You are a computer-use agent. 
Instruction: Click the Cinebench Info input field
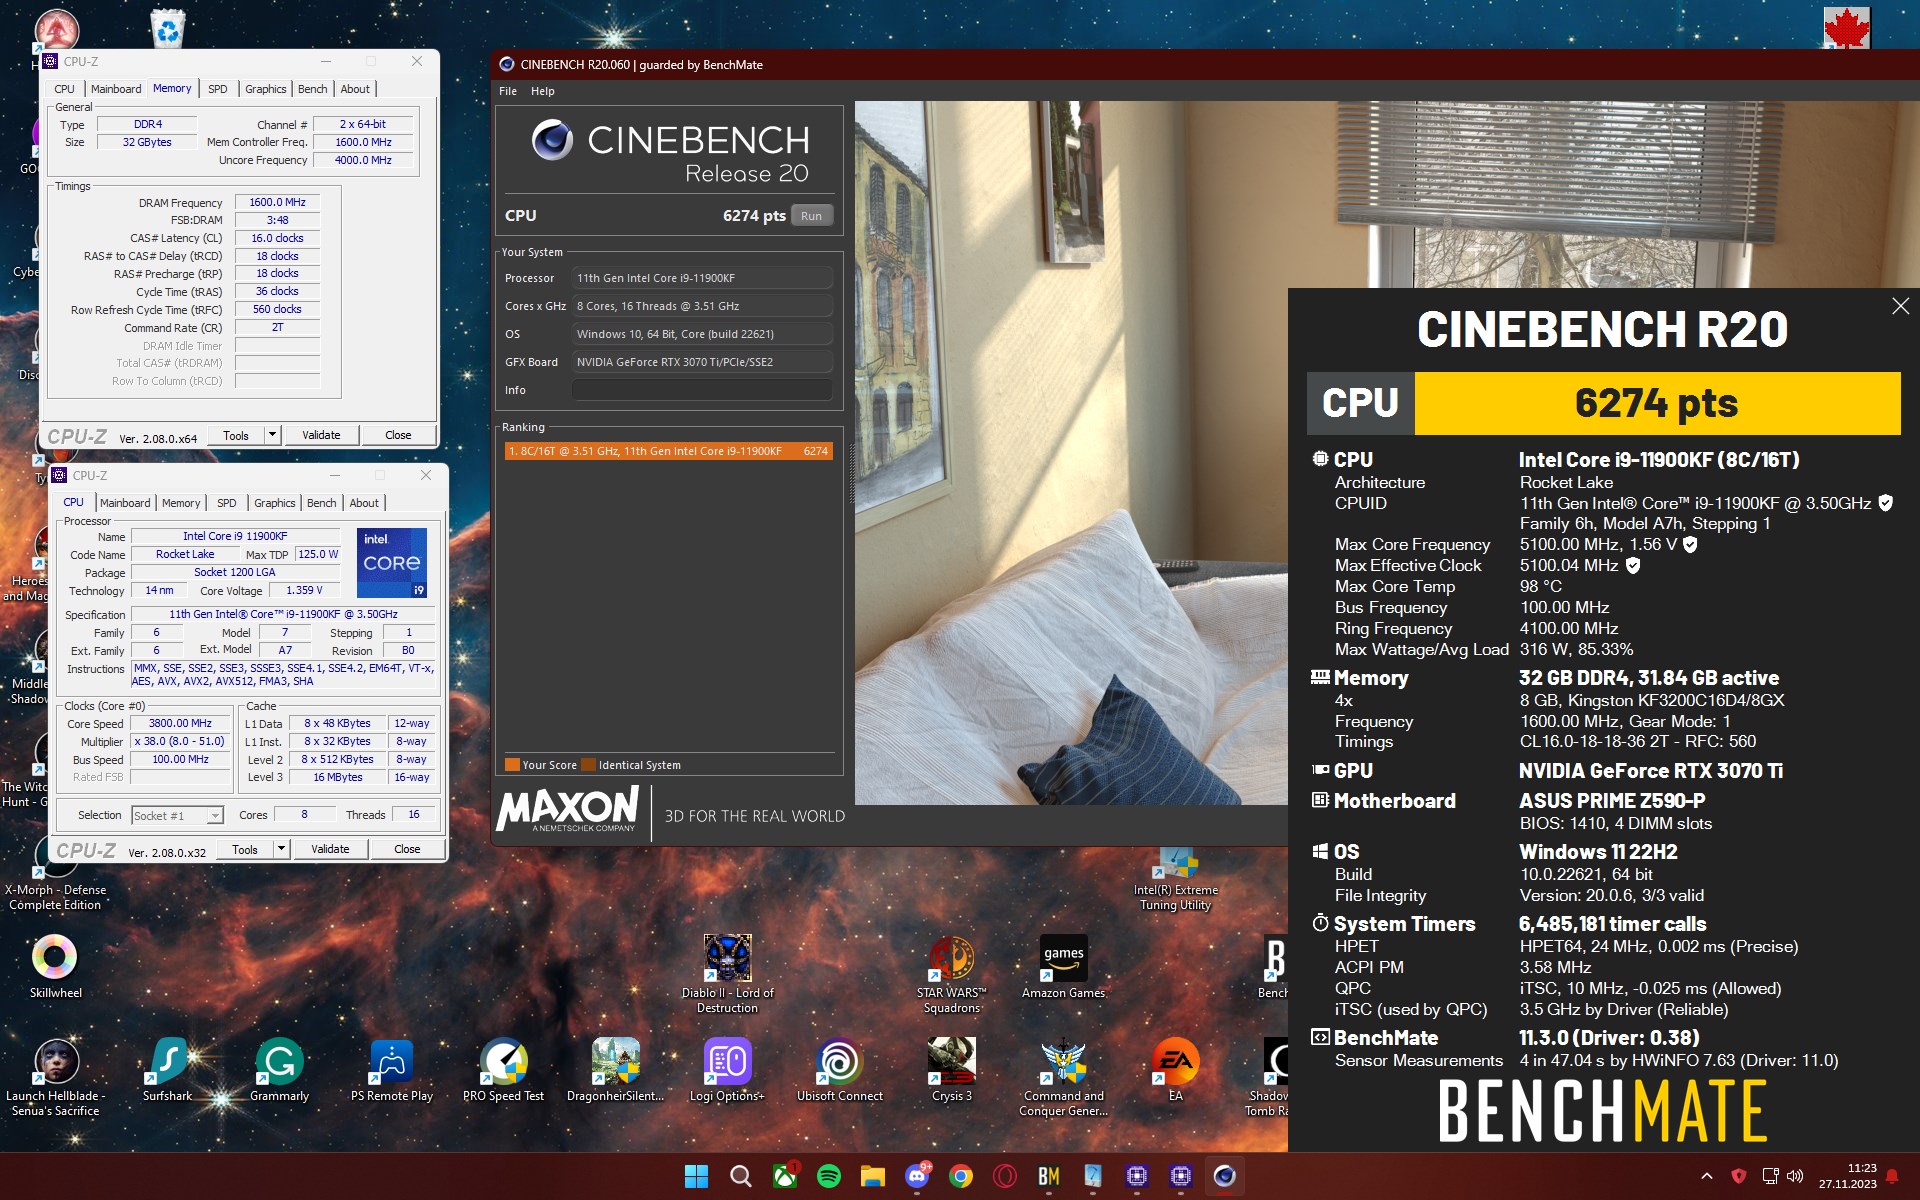pyautogui.click(x=702, y=390)
